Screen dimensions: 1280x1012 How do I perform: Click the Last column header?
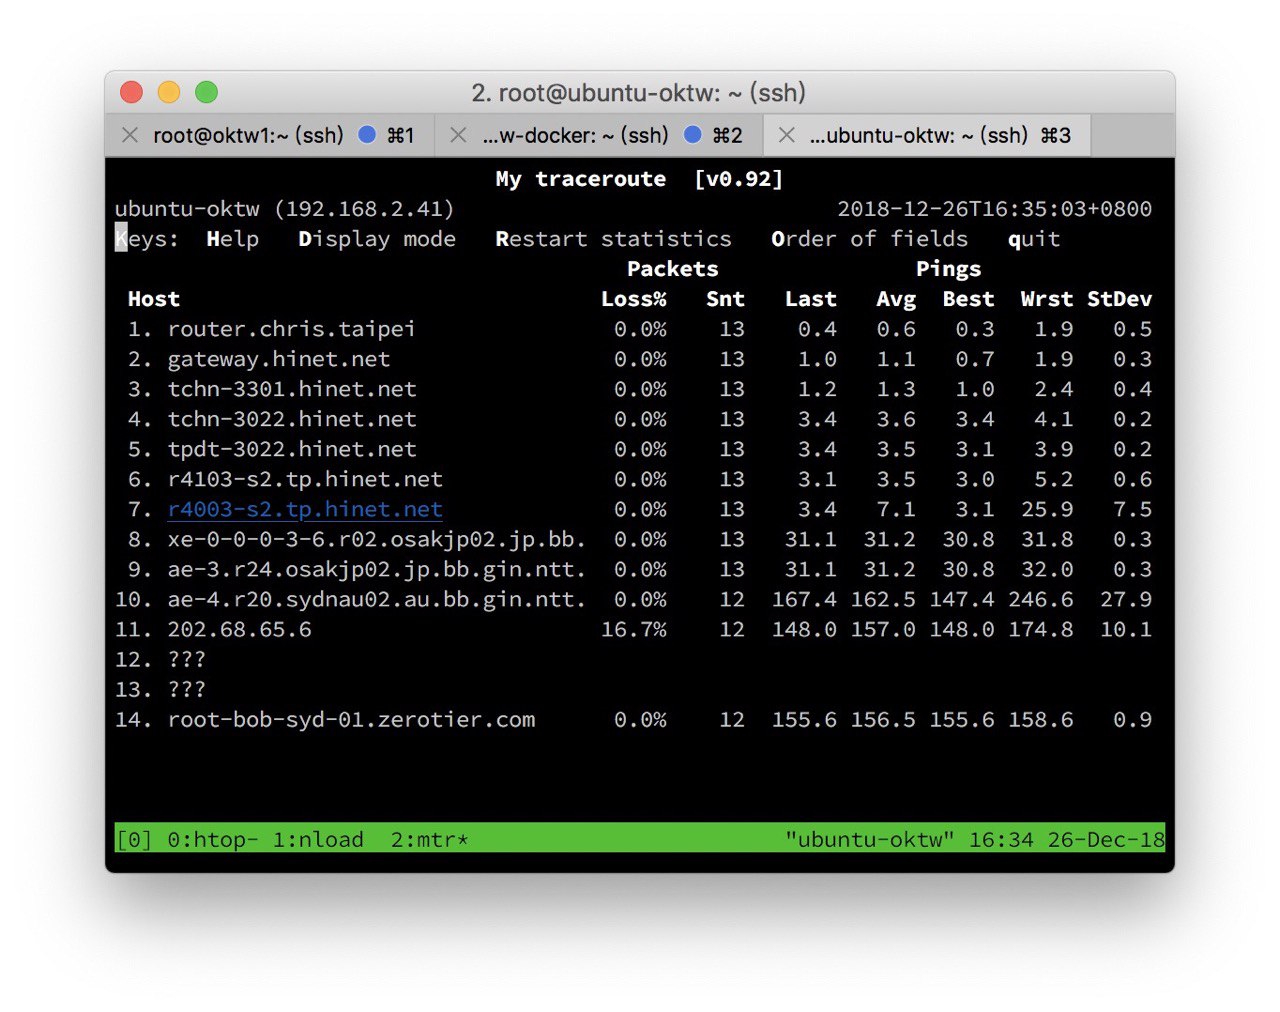(x=811, y=299)
